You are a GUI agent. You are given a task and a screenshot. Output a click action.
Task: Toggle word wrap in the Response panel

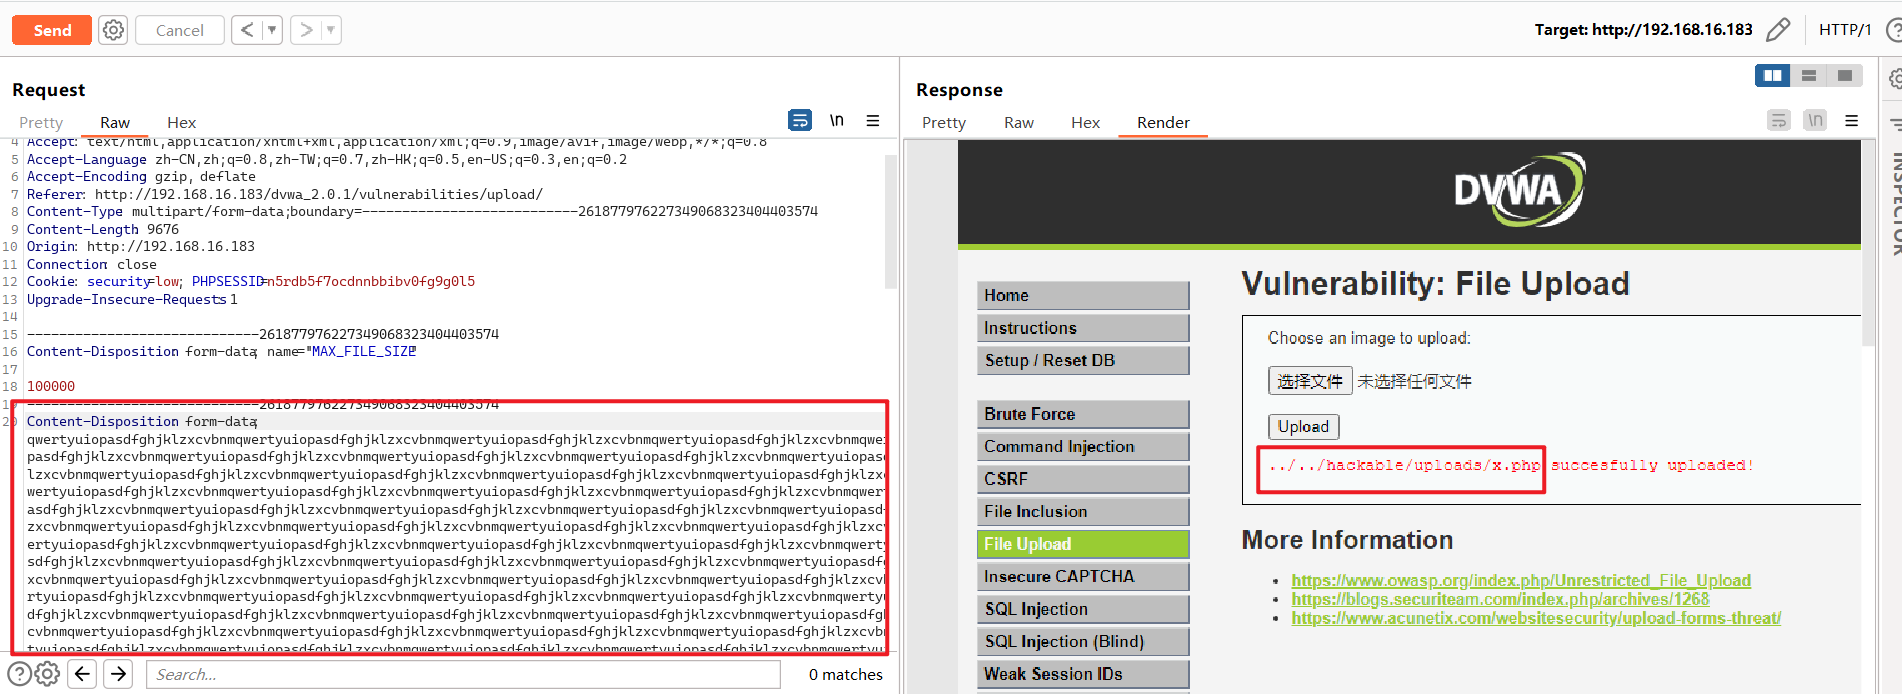coord(1779,120)
